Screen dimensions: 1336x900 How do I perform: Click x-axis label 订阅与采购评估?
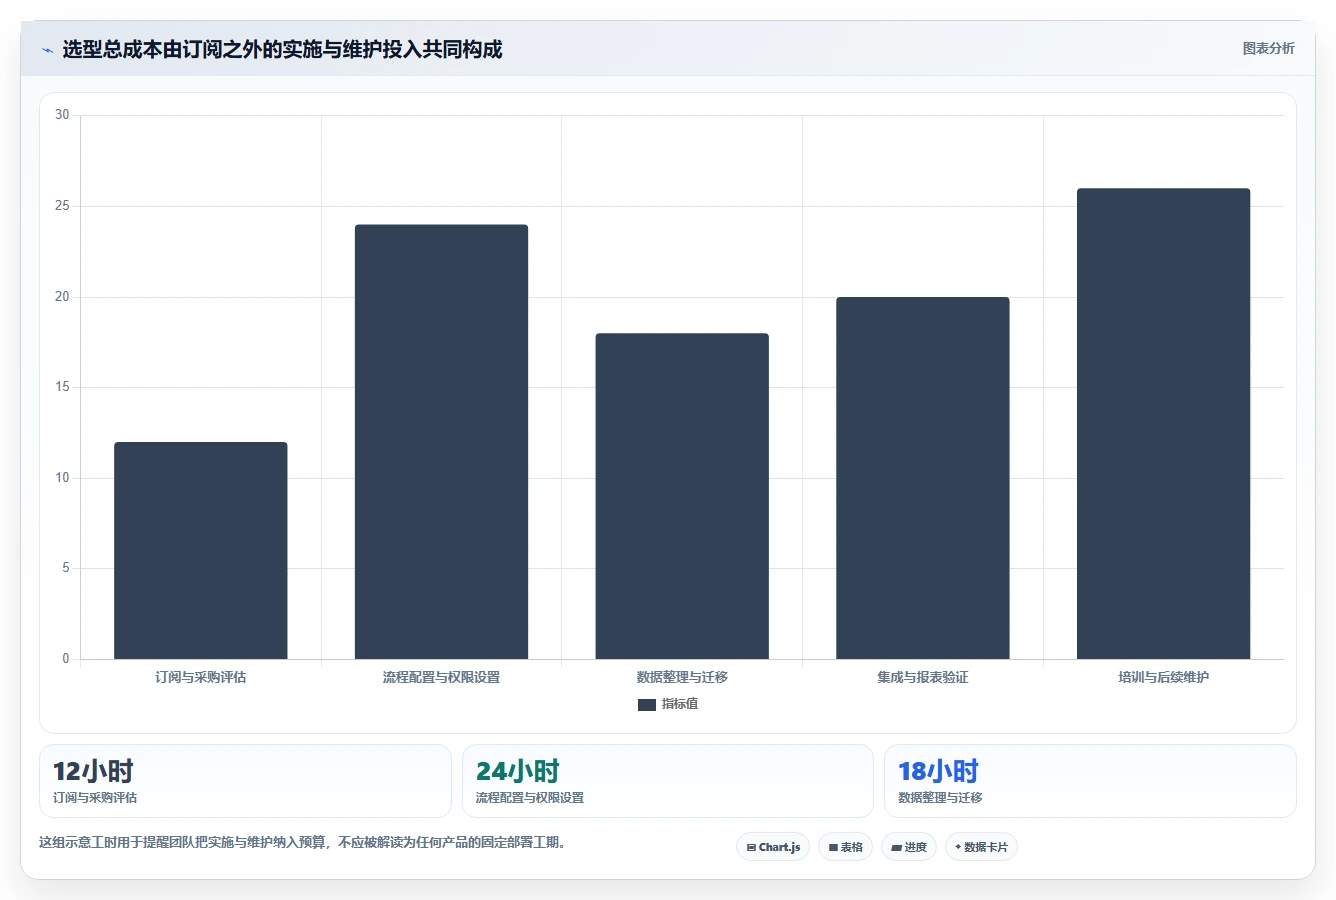(x=201, y=677)
